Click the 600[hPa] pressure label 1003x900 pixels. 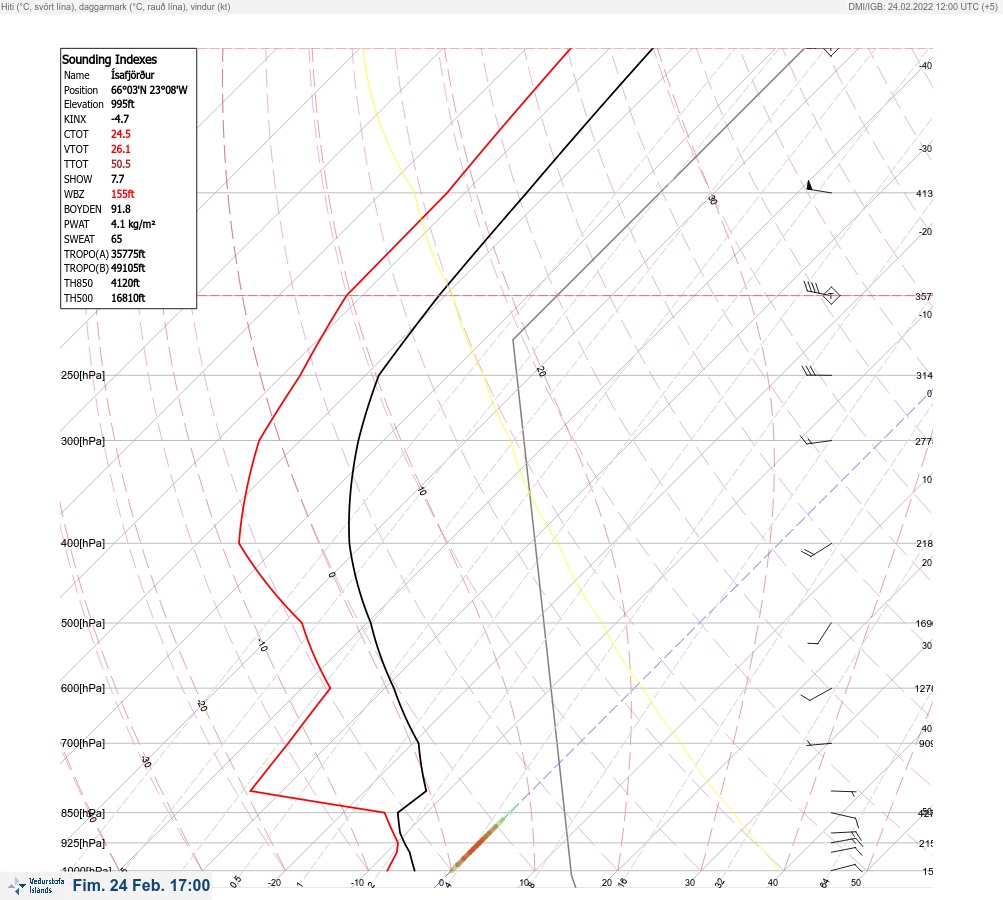pyautogui.click(x=83, y=688)
